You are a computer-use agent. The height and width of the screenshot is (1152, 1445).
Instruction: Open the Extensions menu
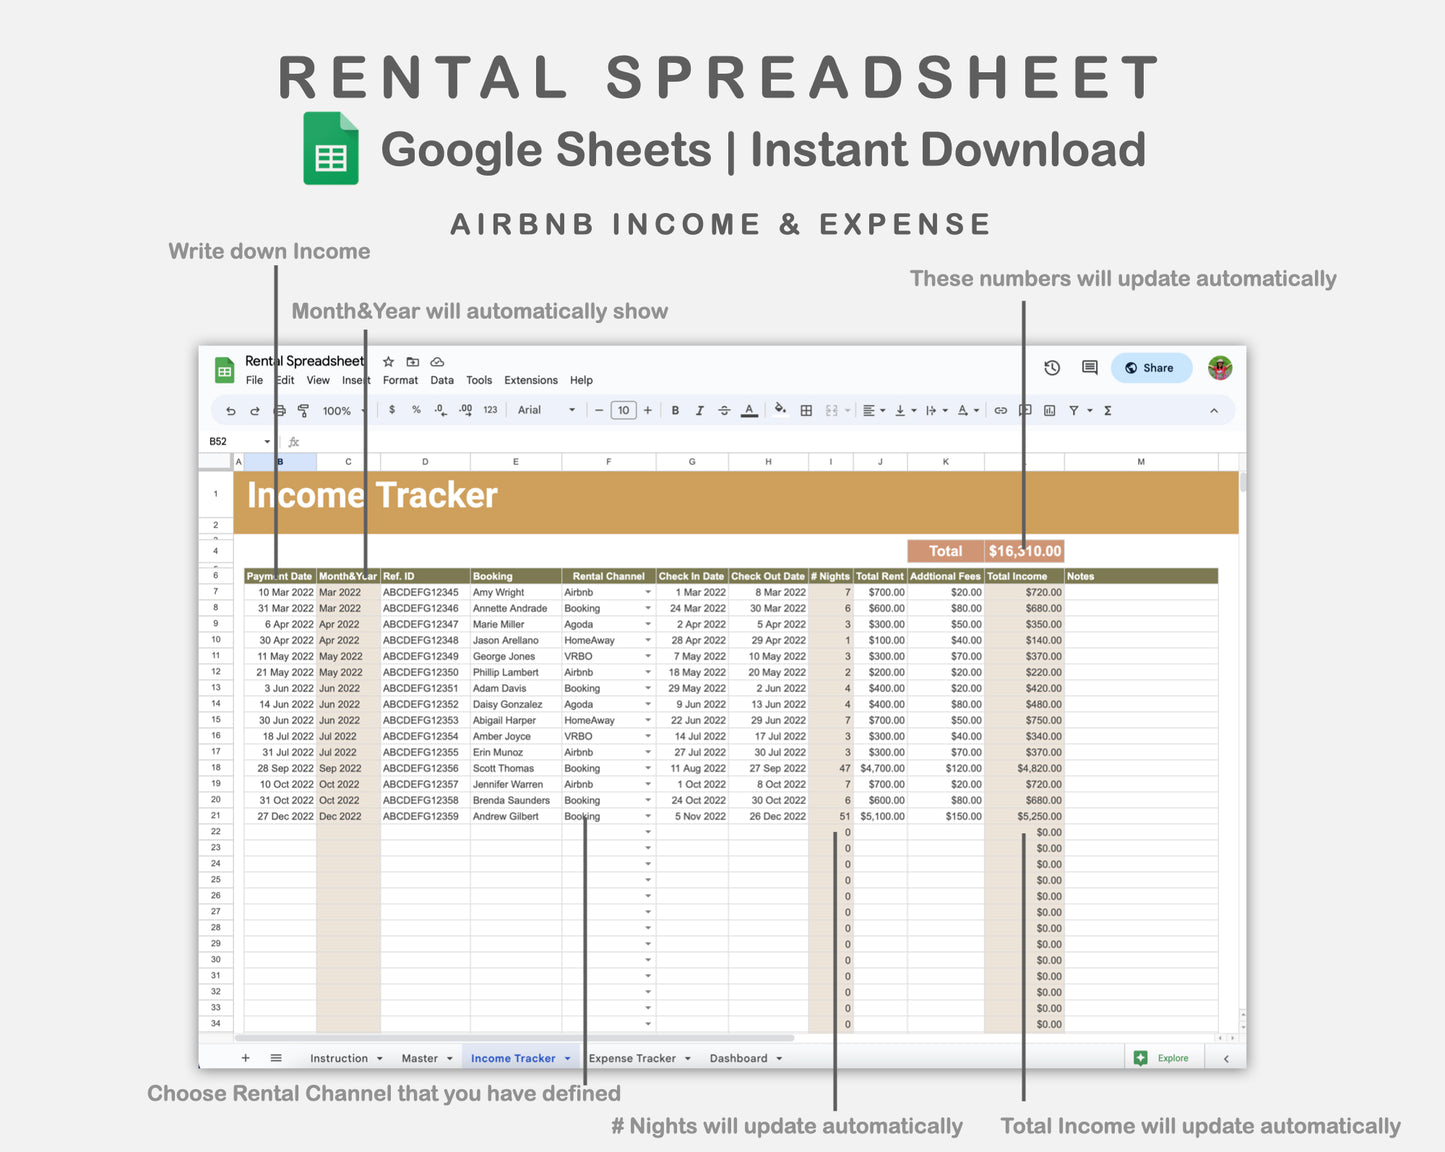pos(530,380)
